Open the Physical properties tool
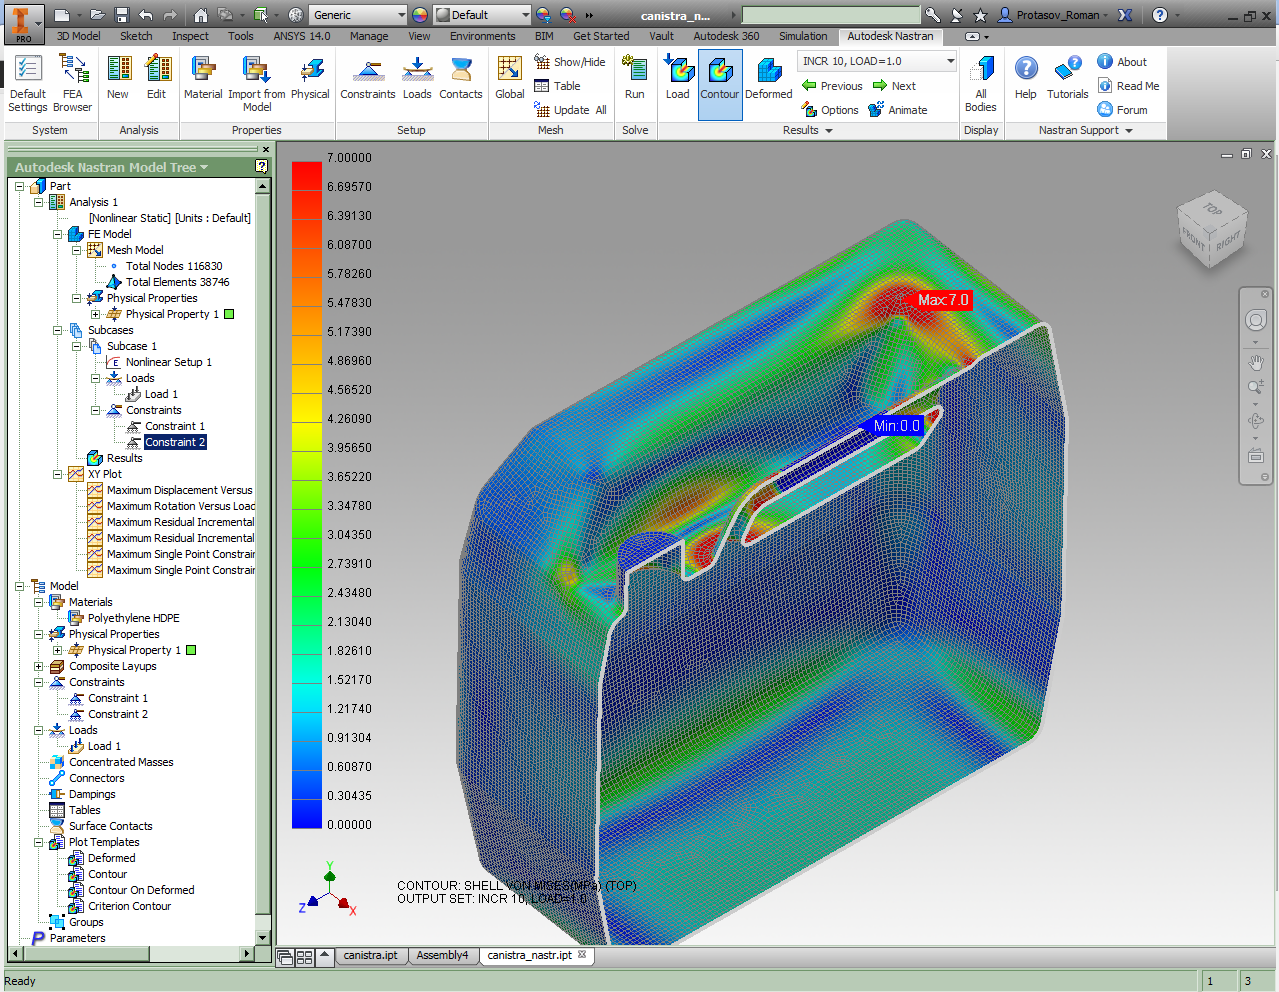Screen dimensions: 1279x992 coord(310,78)
